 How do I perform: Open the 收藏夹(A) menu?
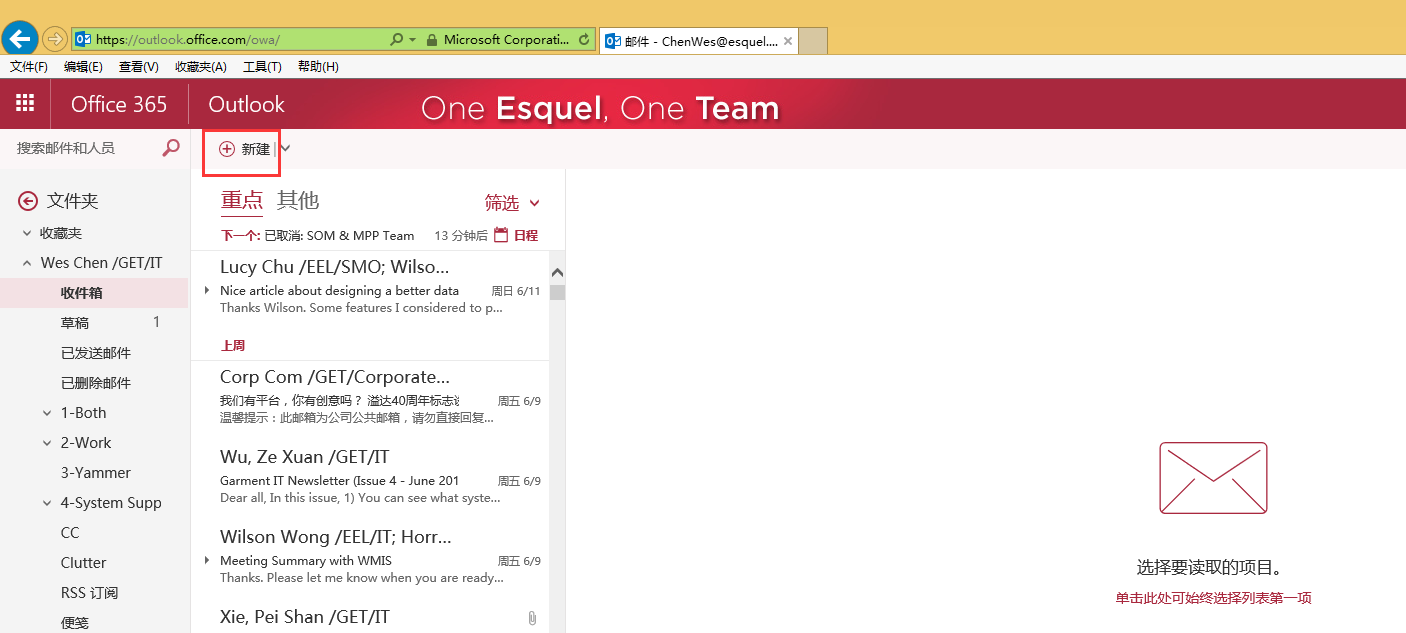tap(200, 67)
